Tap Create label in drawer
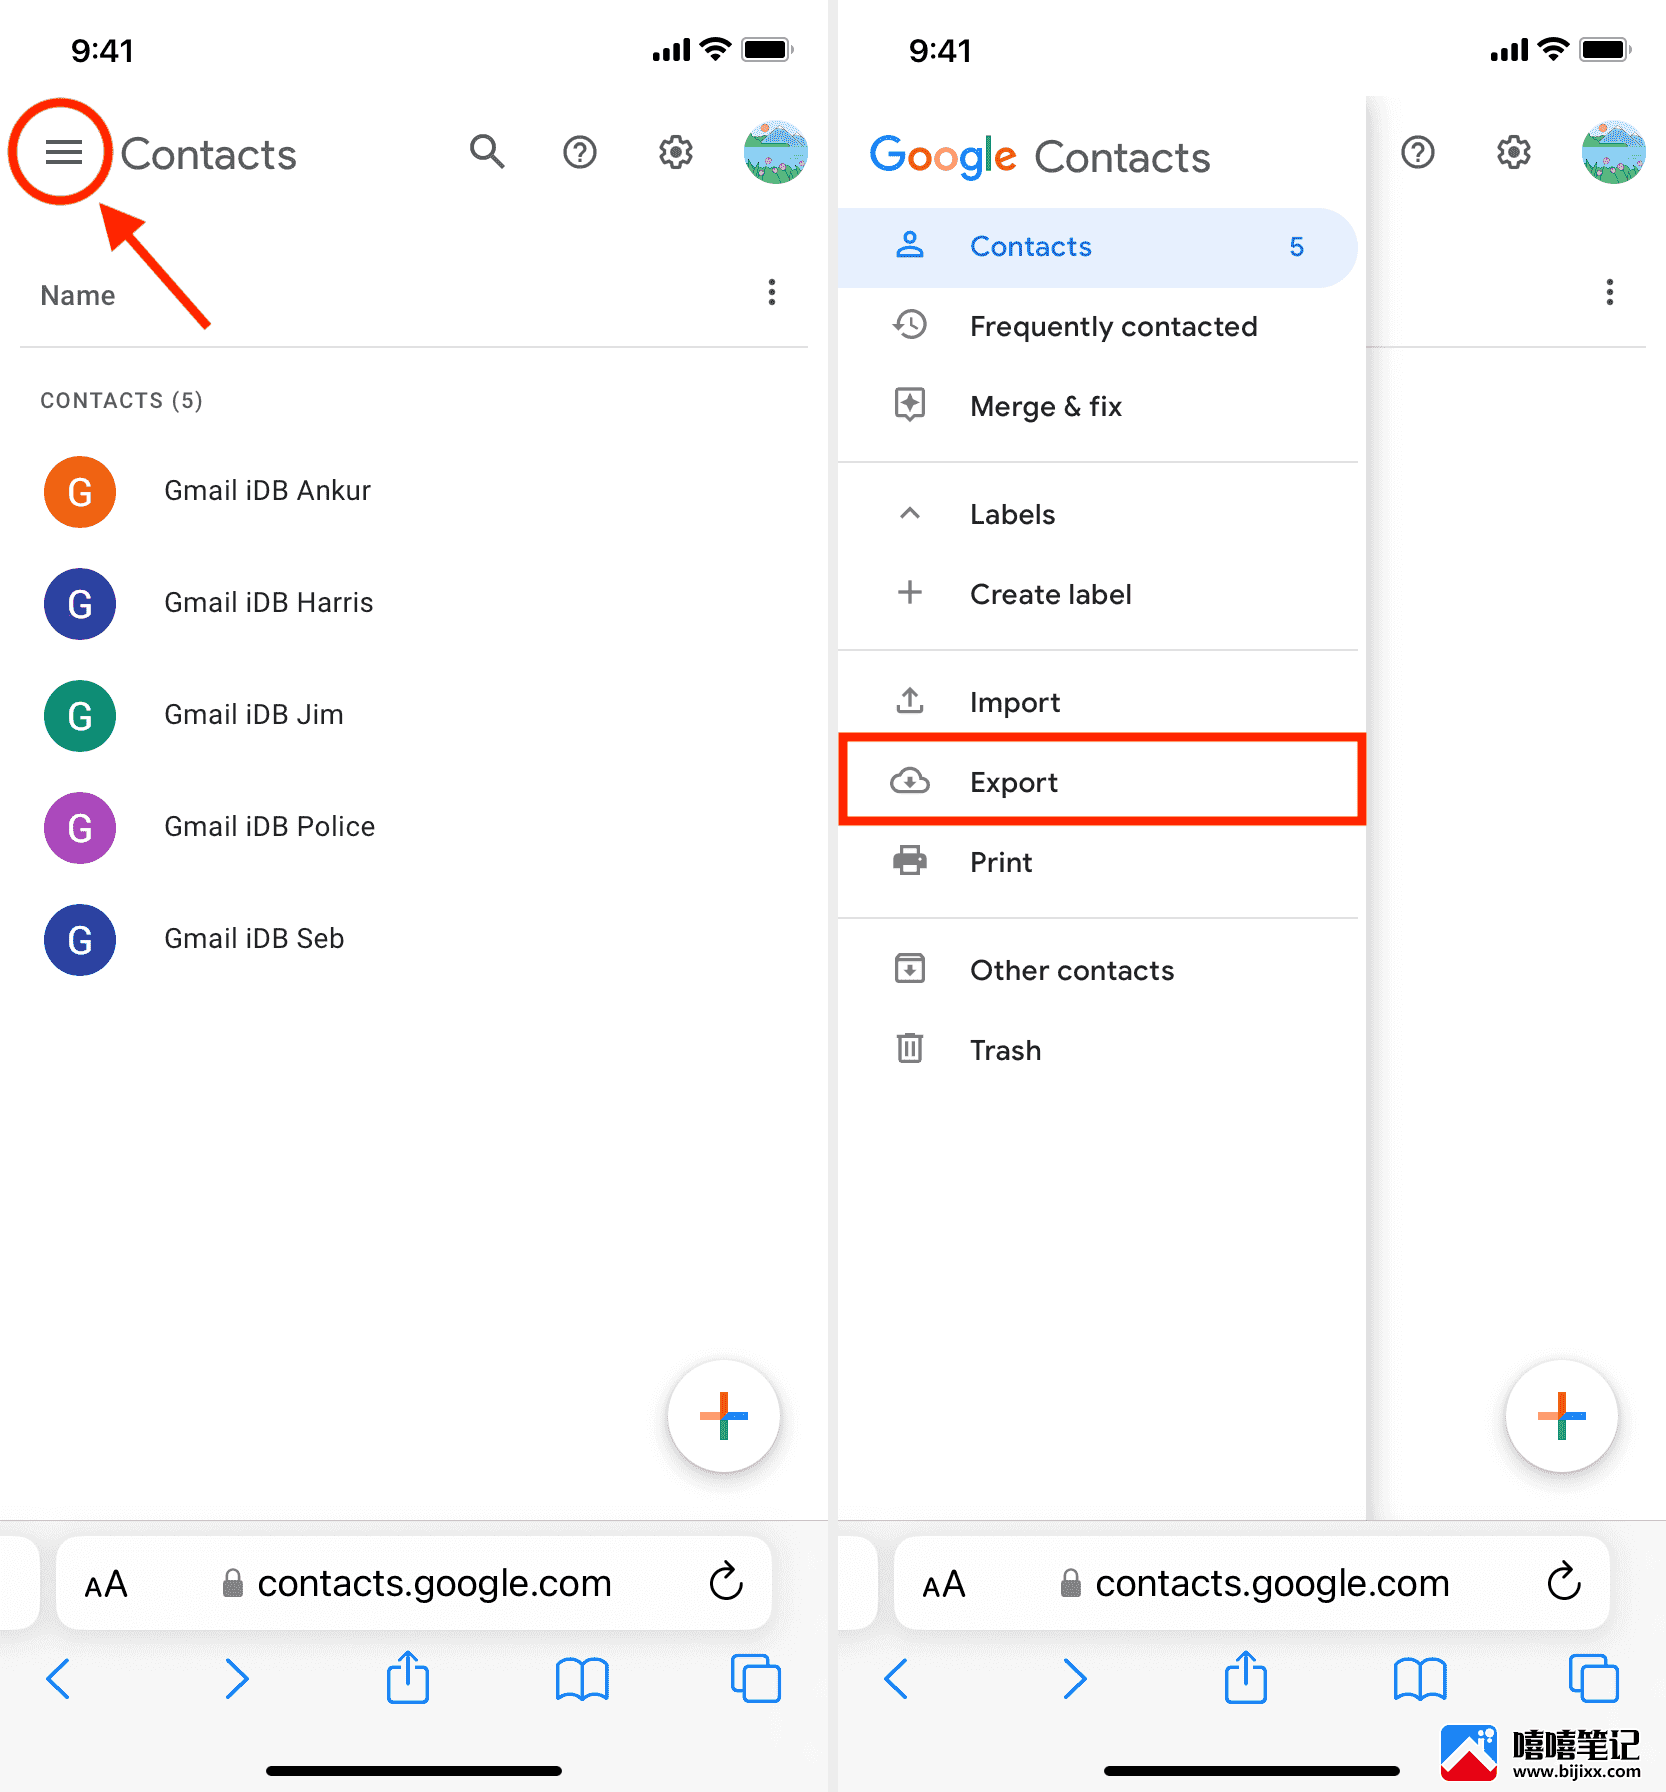1666x1792 pixels. point(1097,595)
